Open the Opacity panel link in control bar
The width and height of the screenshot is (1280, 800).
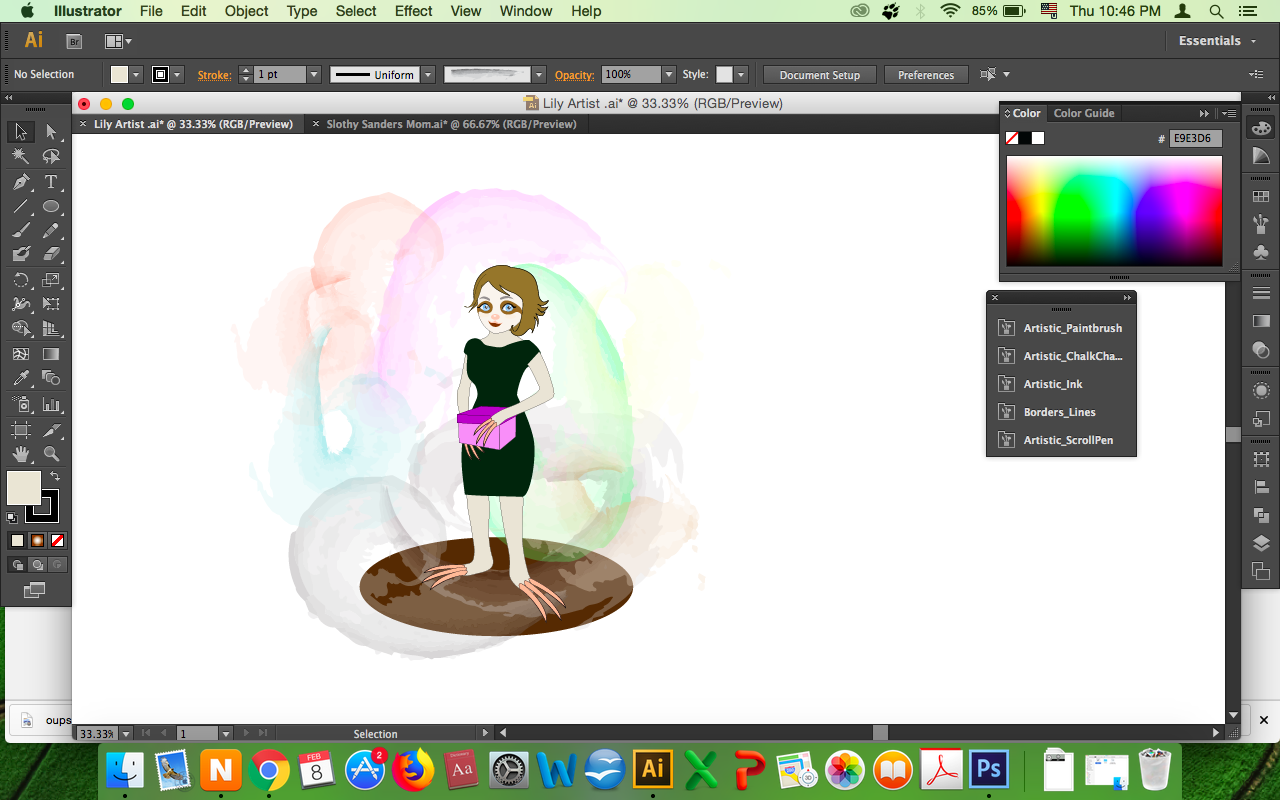pyautogui.click(x=575, y=75)
